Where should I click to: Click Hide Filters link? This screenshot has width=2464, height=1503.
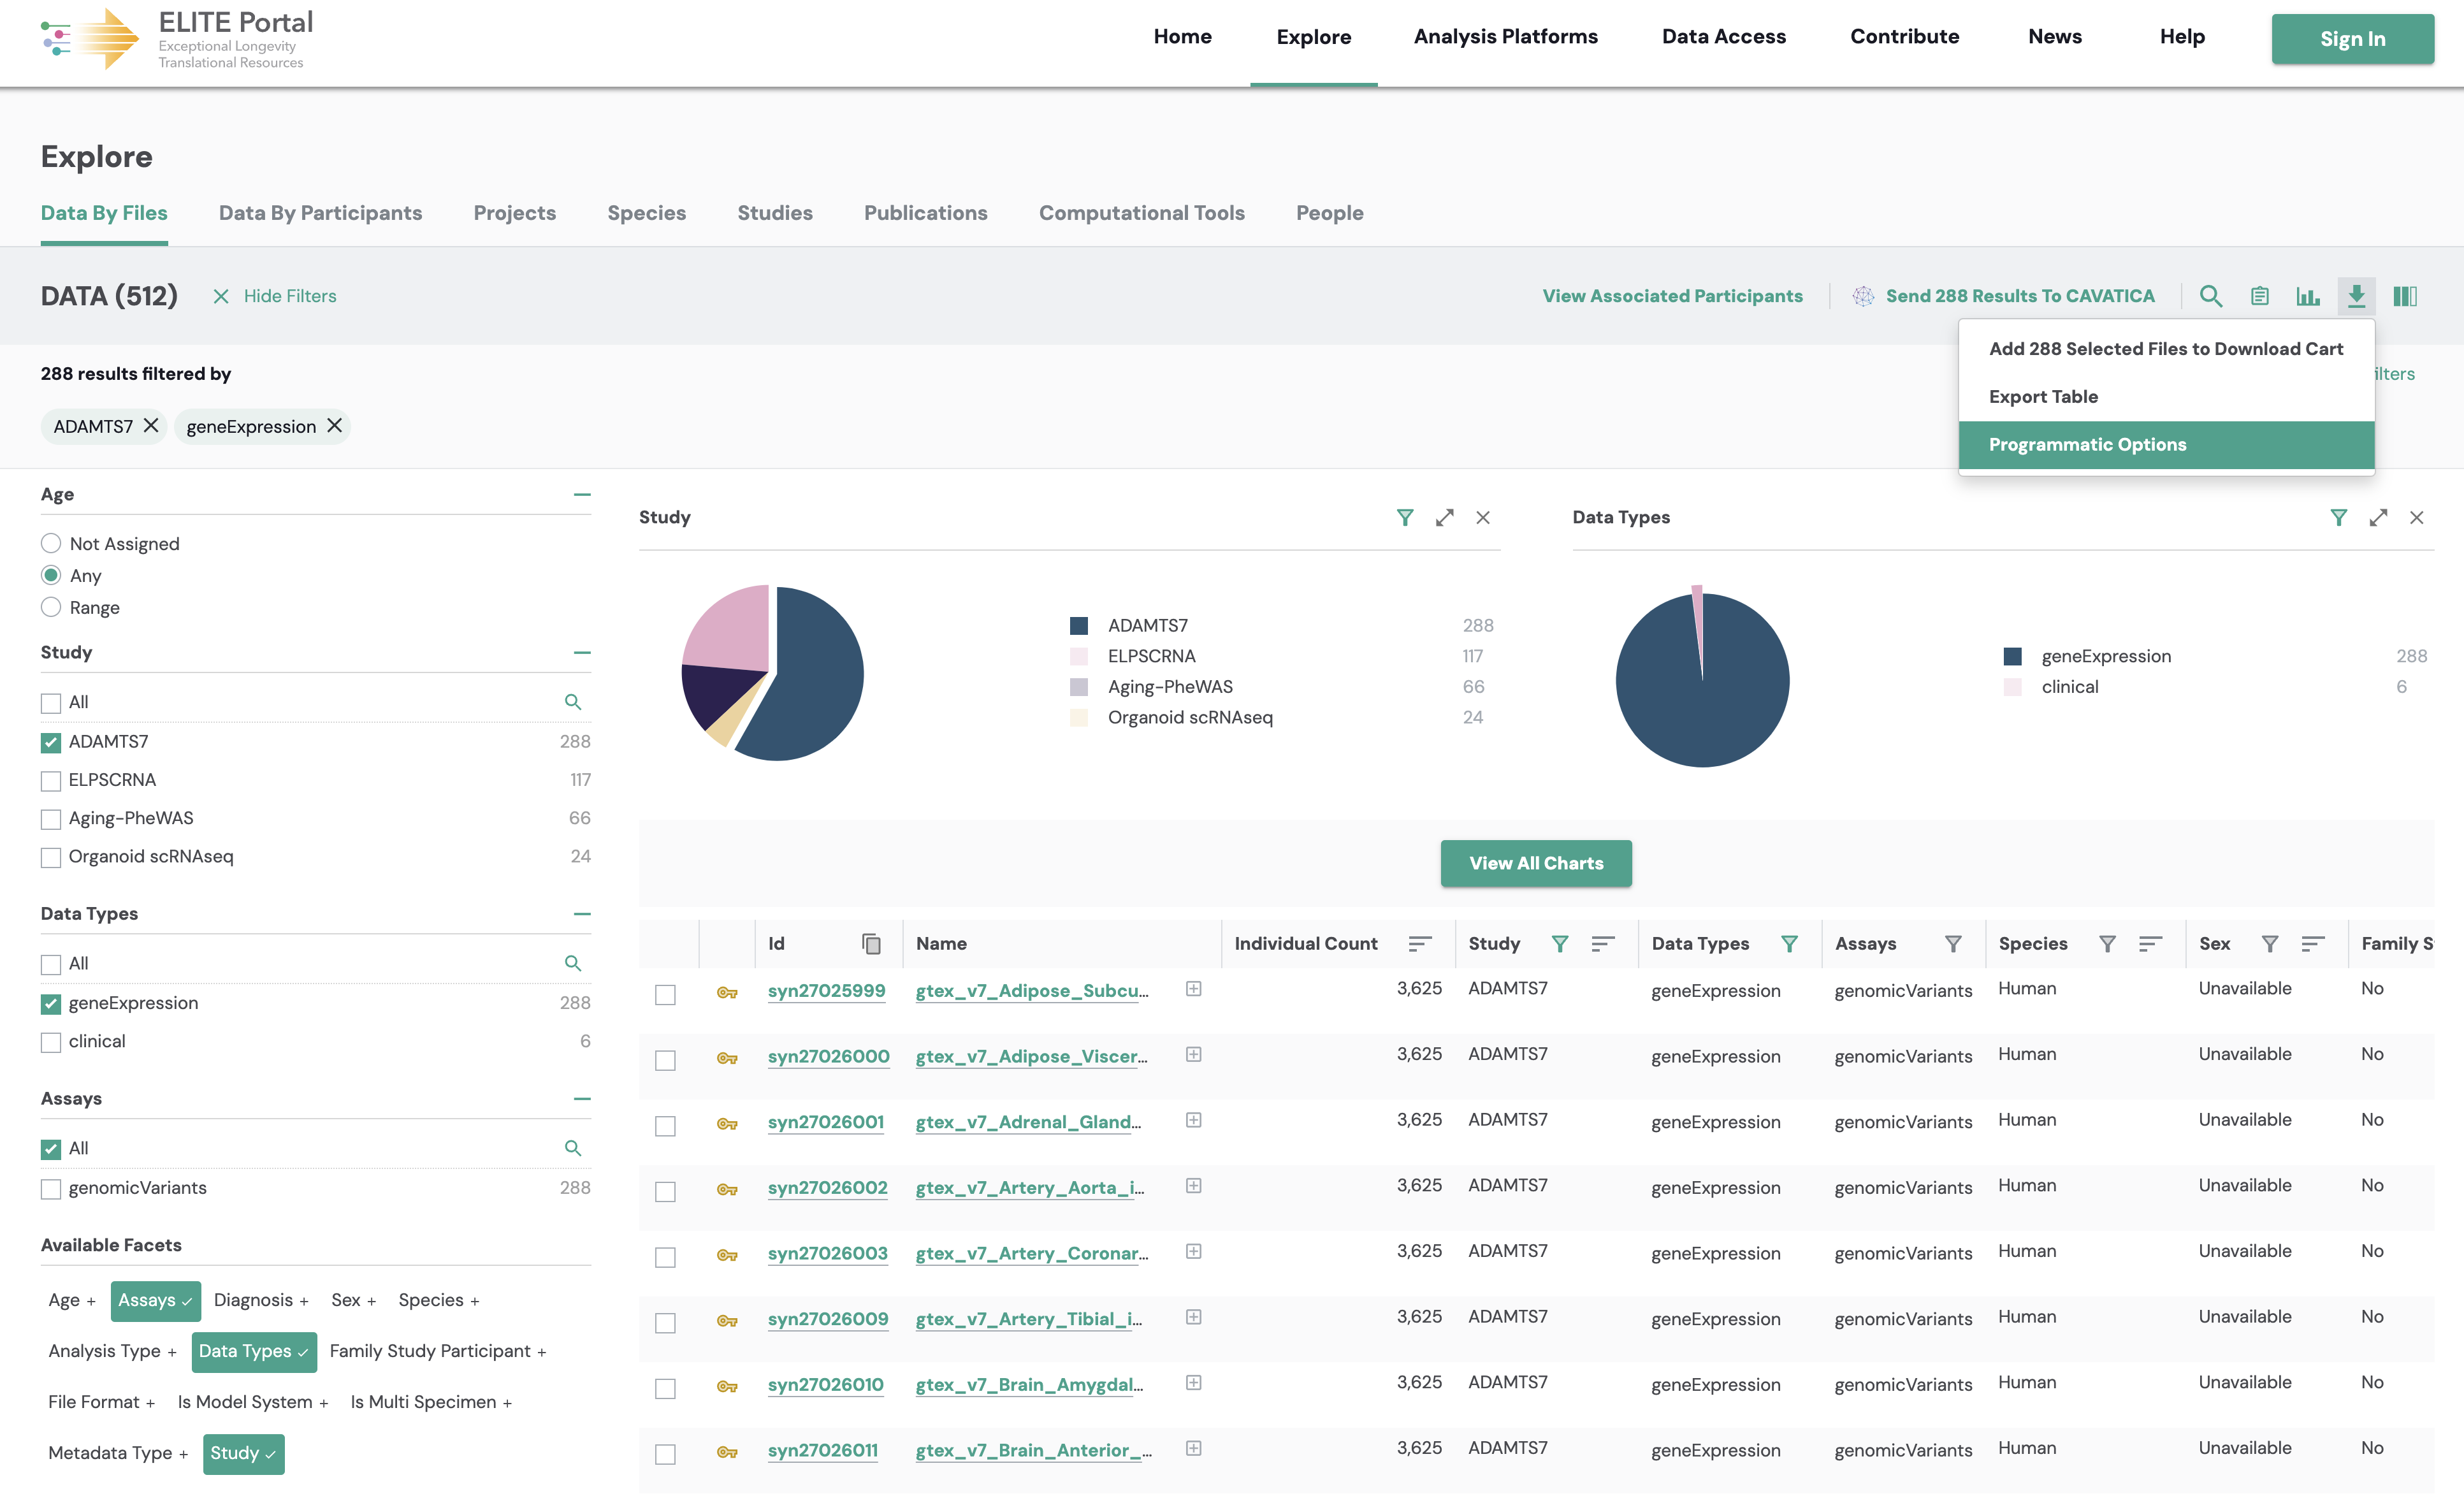pyautogui.click(x=275, y=296)
